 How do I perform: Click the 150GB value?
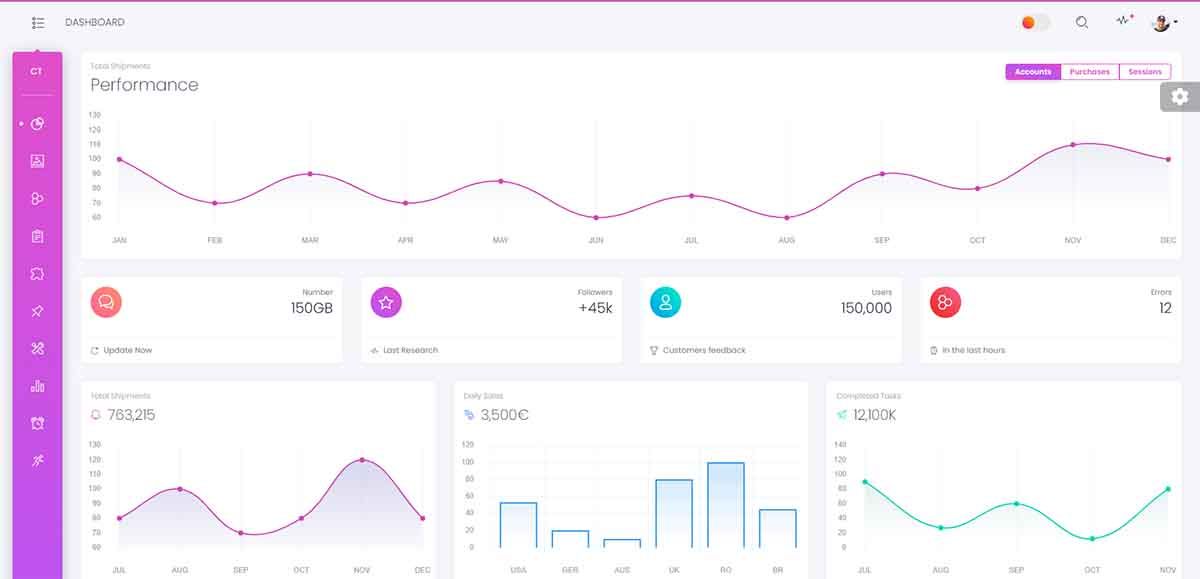coord(312,308)
